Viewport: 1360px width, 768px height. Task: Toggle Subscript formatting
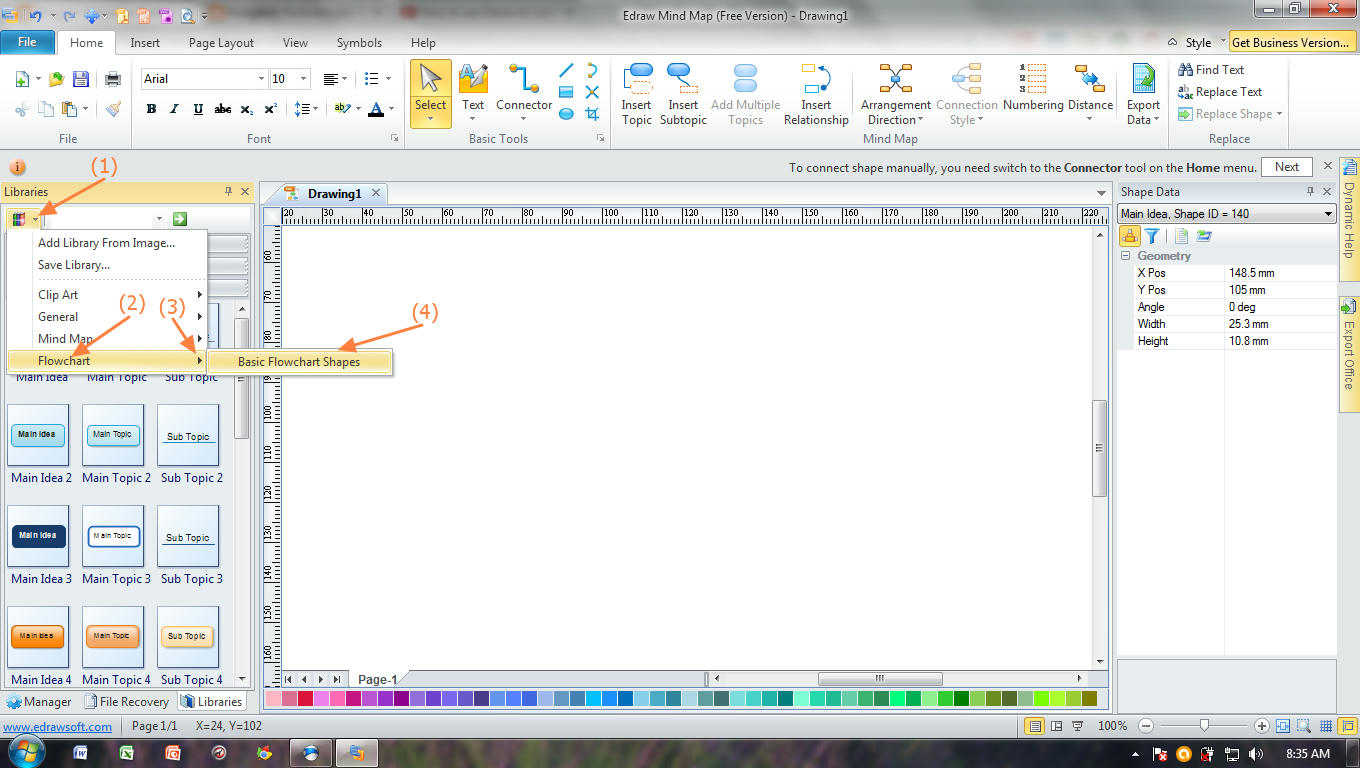coord(248,109)
